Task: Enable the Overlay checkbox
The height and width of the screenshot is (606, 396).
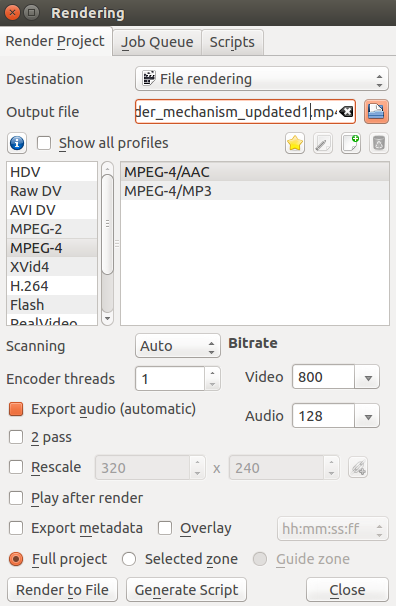Action: click(165, 528)
